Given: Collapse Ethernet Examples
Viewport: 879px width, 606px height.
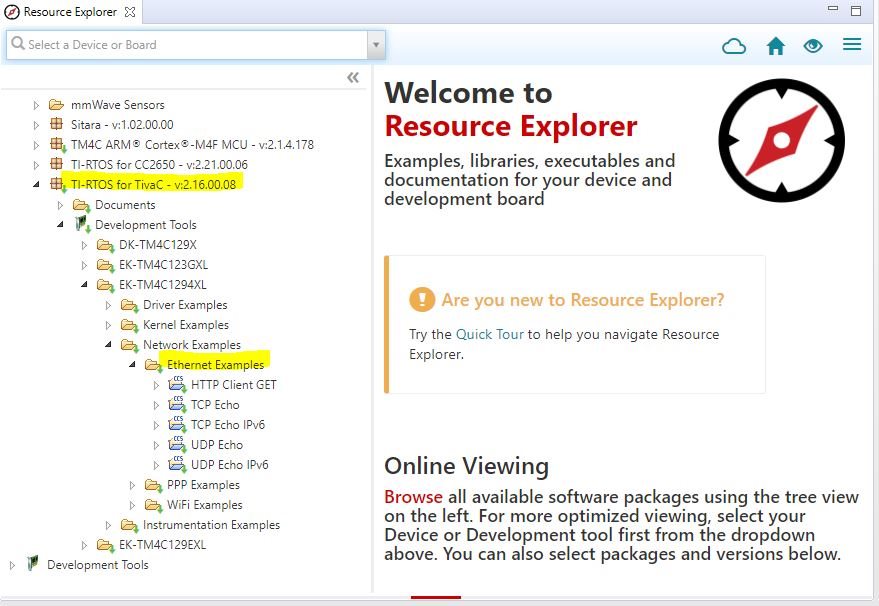Looking at the screenshot, I should pyautogui.click(x=132, y=365).
